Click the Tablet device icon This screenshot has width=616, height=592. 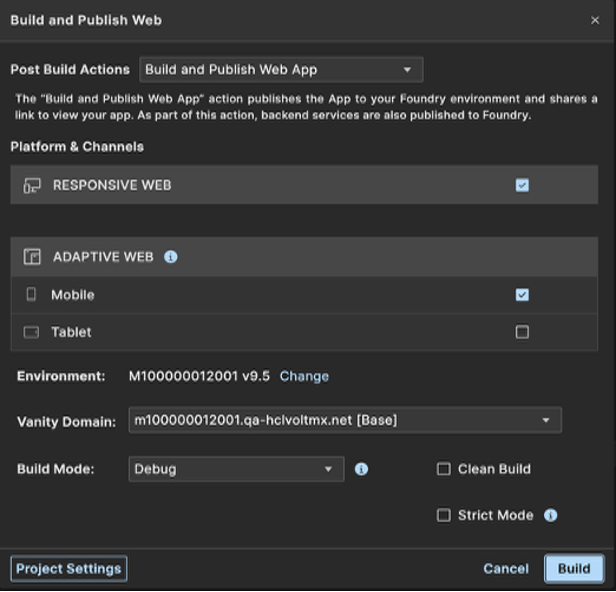[31, 332]
